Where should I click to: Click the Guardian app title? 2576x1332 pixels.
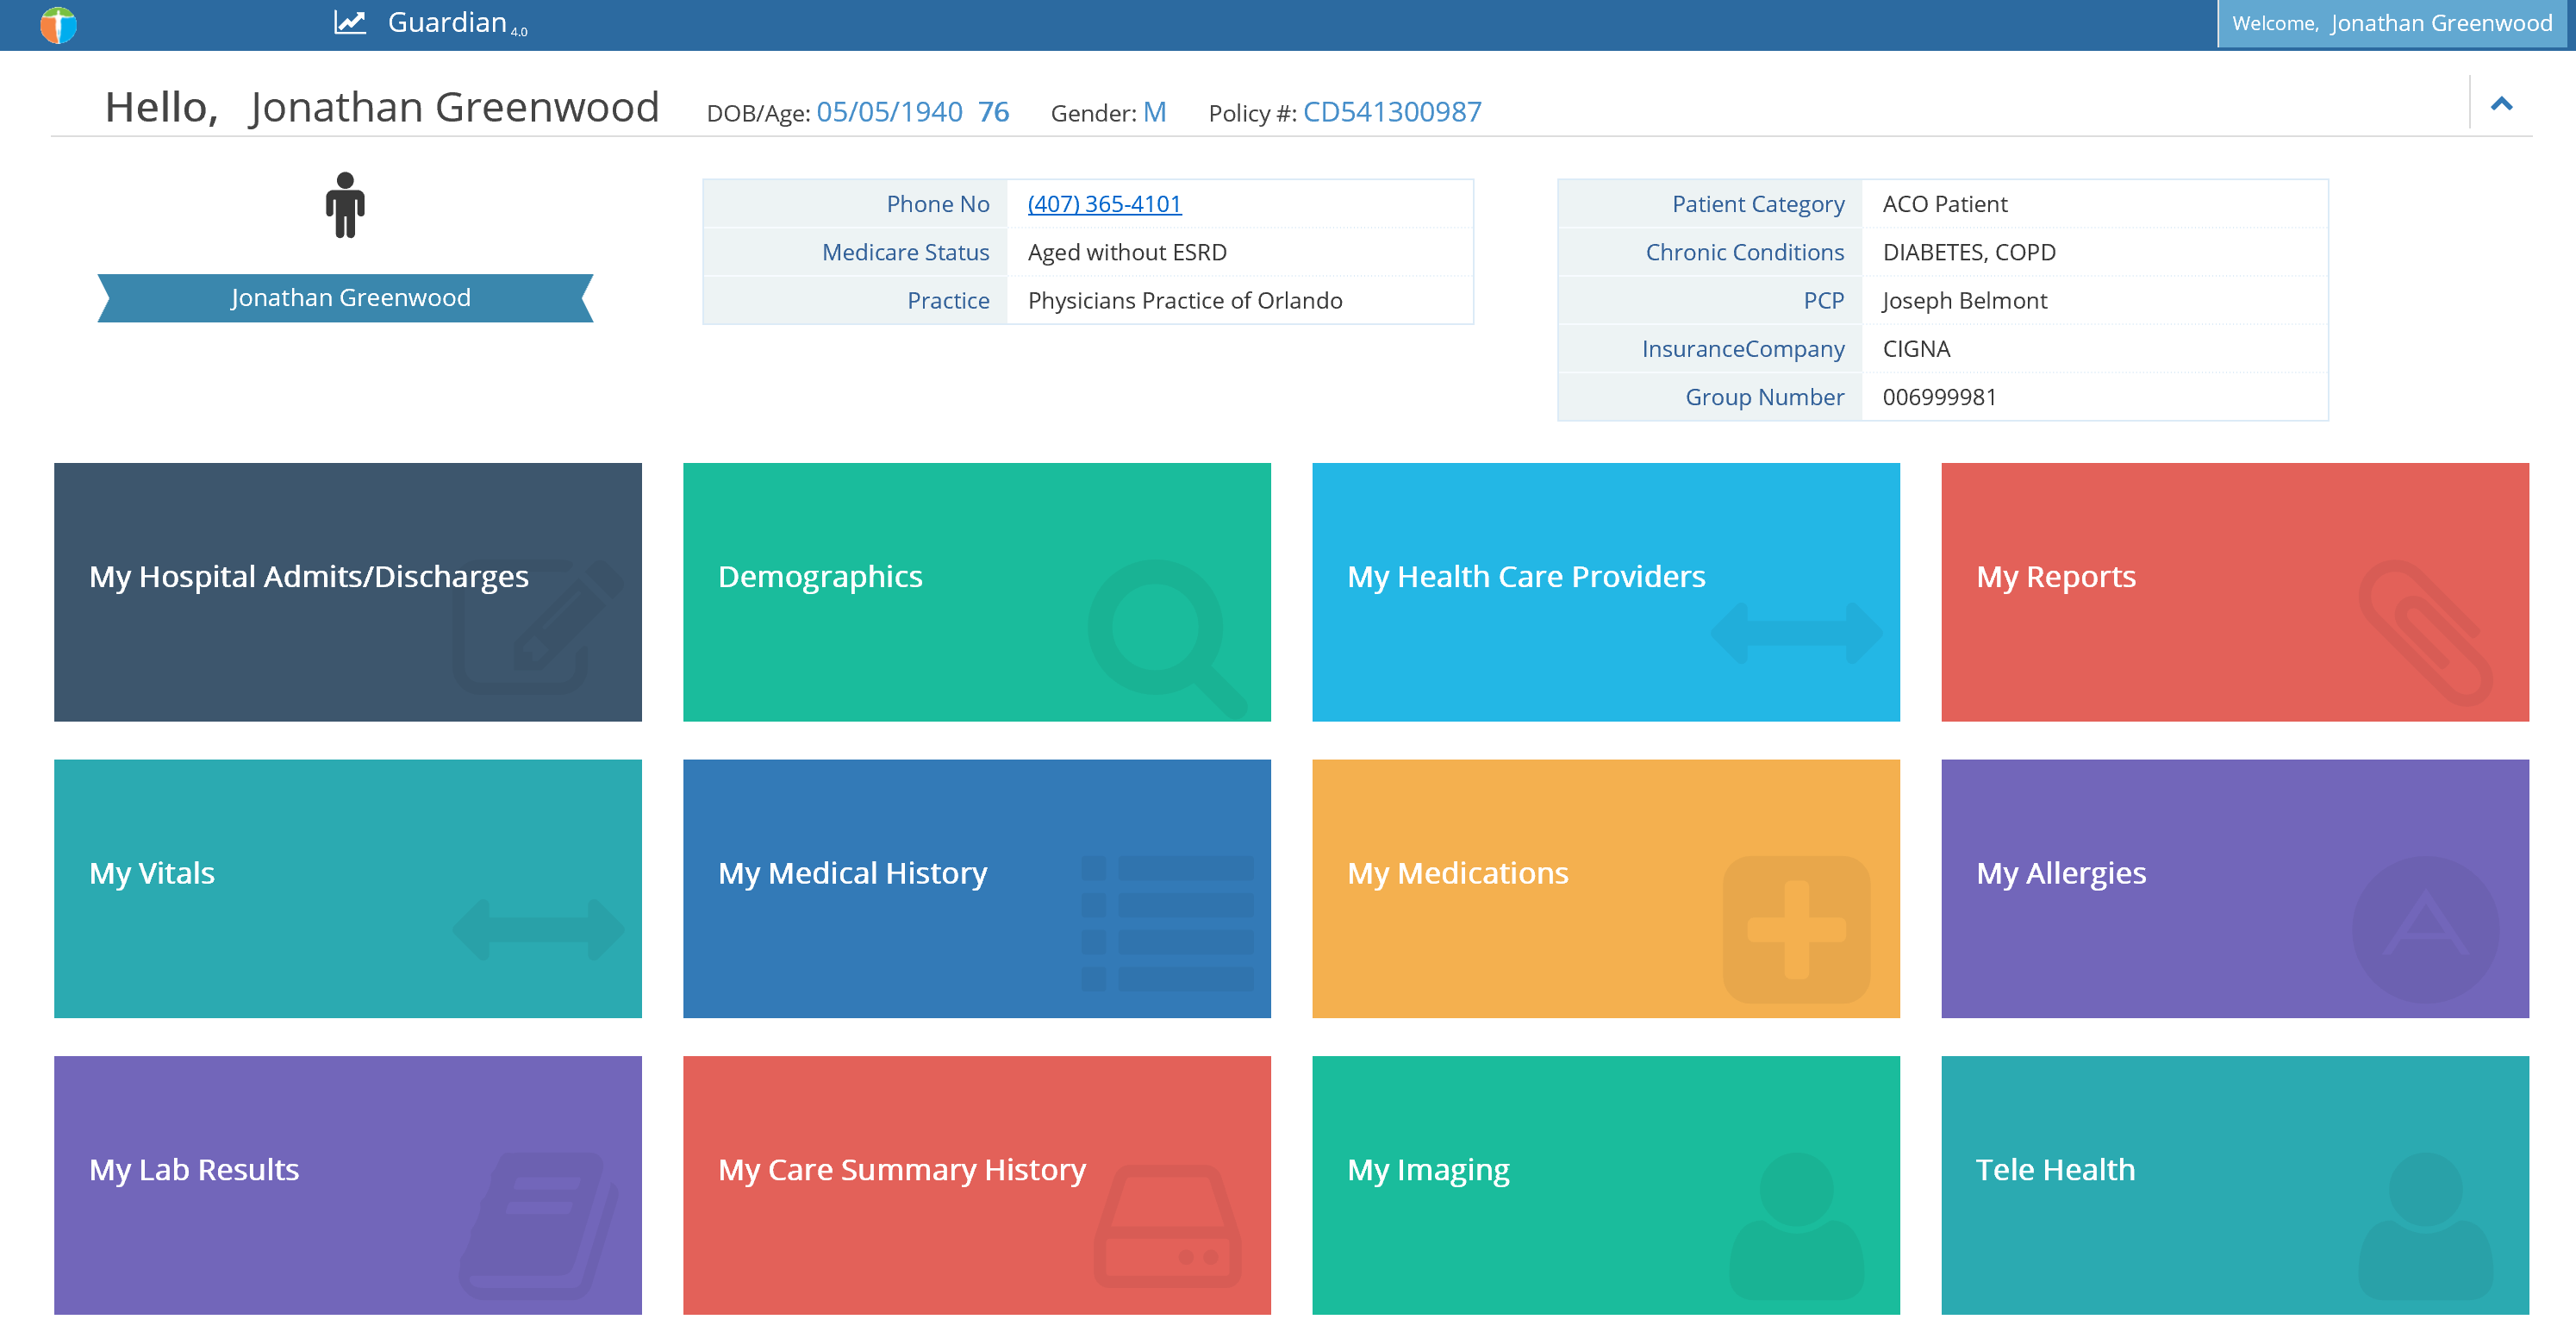(x=447, y=22)
